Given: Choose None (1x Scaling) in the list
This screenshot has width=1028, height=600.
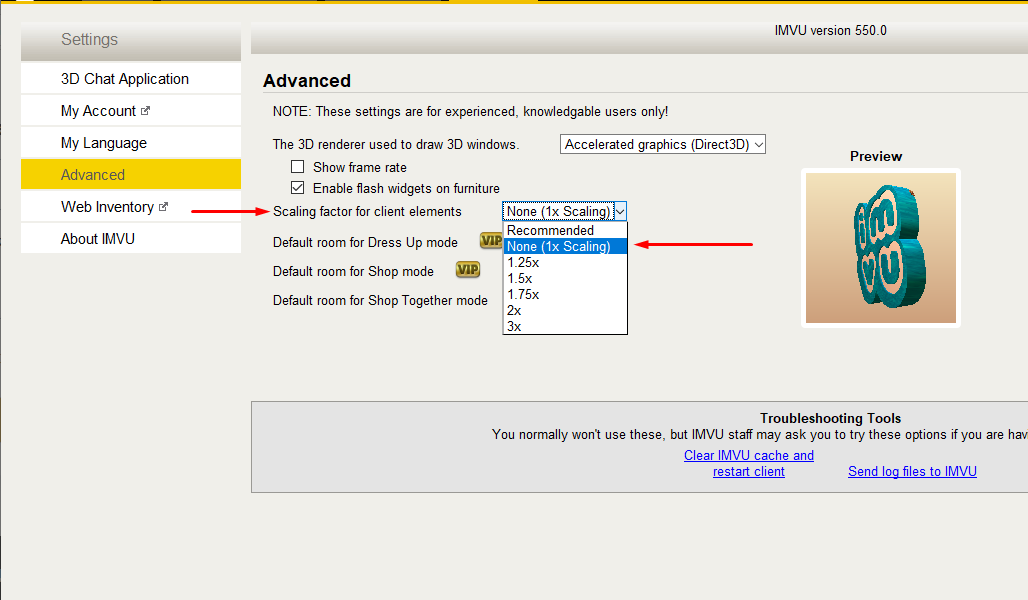Looking at the screenshot, I should point(565,247).
